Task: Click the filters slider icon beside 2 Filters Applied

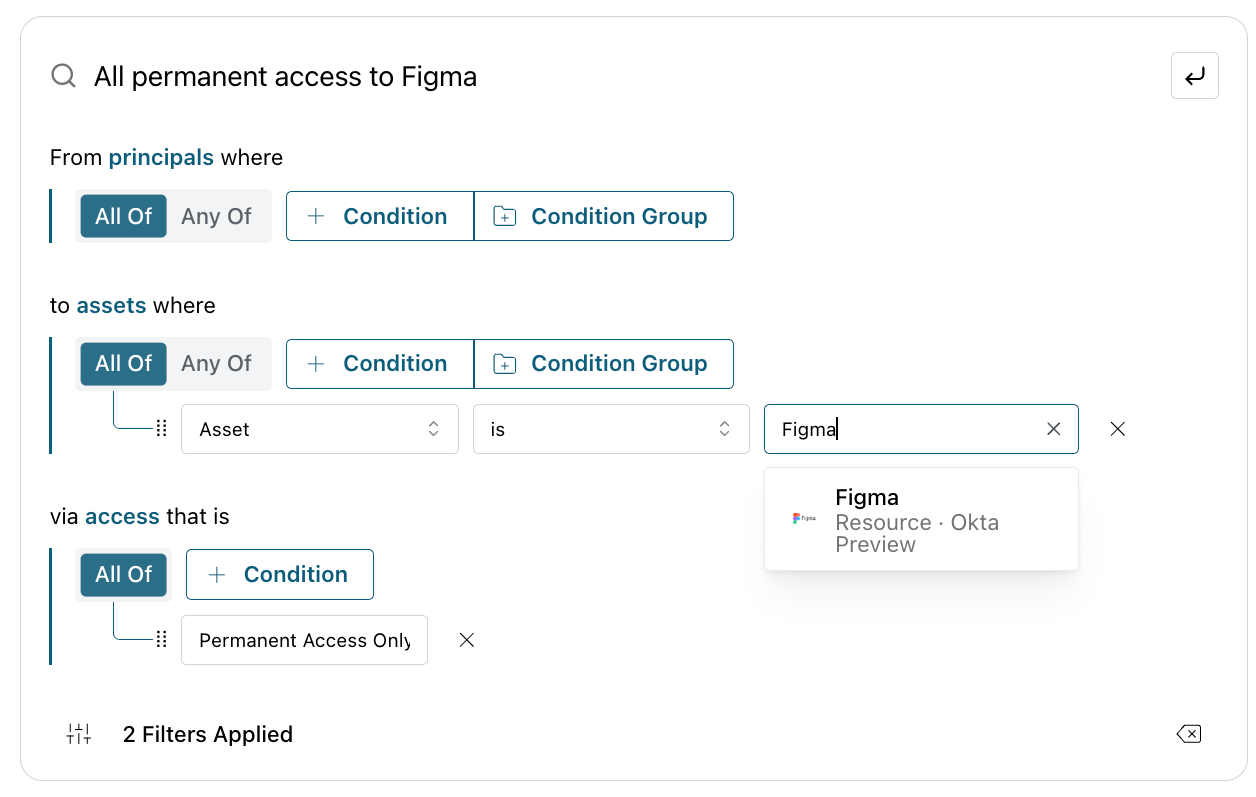Action: (79, 734)
